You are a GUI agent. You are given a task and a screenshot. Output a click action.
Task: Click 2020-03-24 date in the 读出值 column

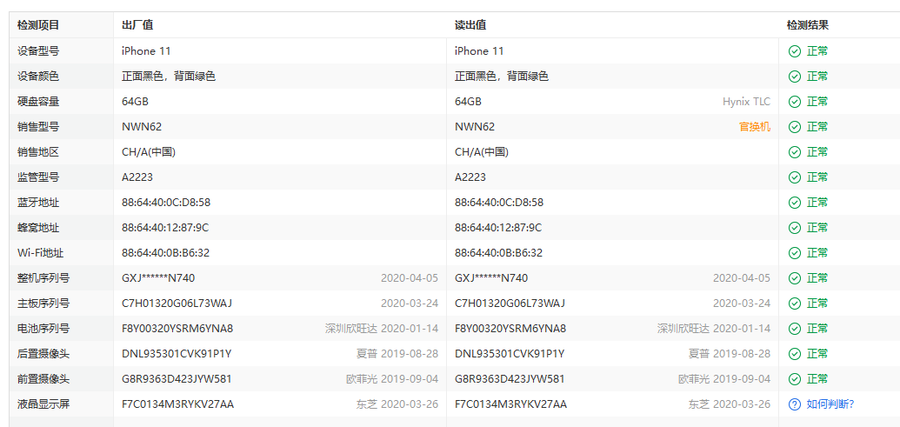[742, 303]
